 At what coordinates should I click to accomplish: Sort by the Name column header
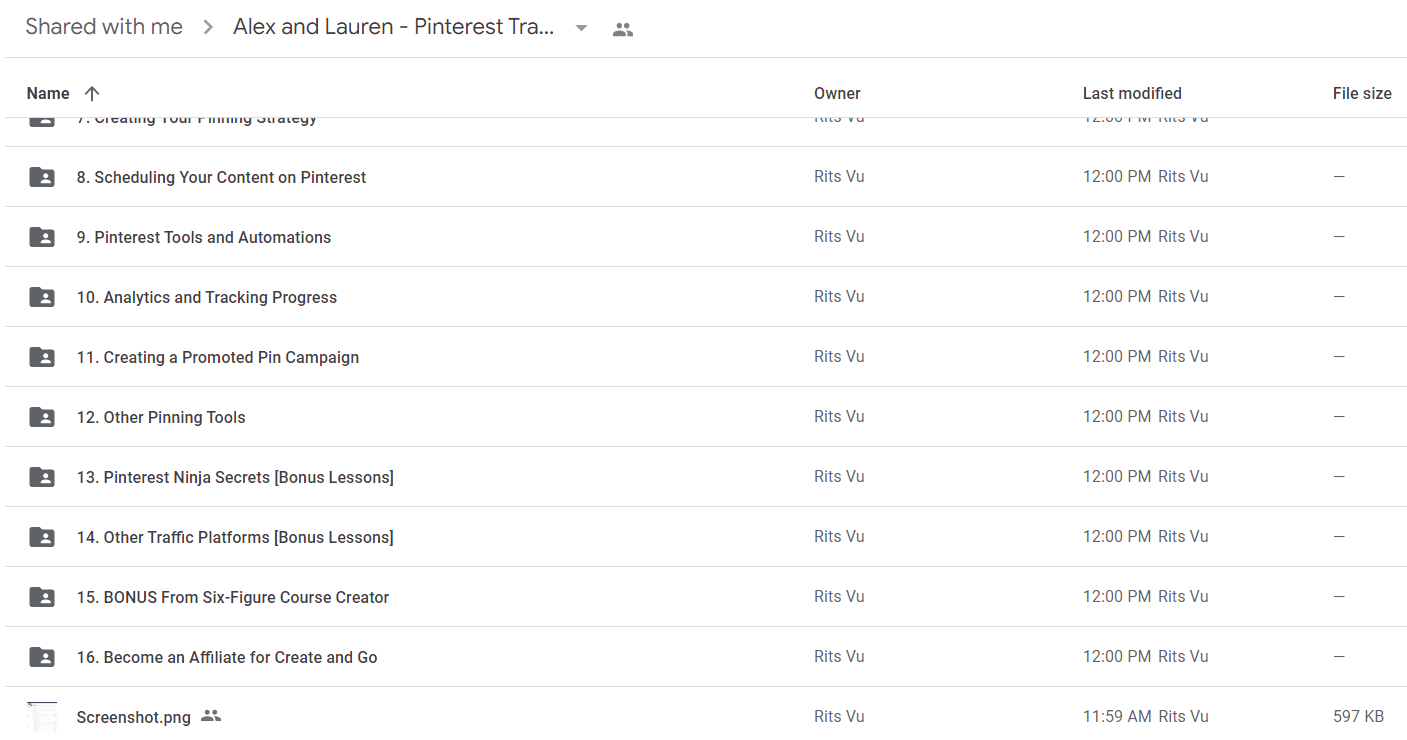48,93
